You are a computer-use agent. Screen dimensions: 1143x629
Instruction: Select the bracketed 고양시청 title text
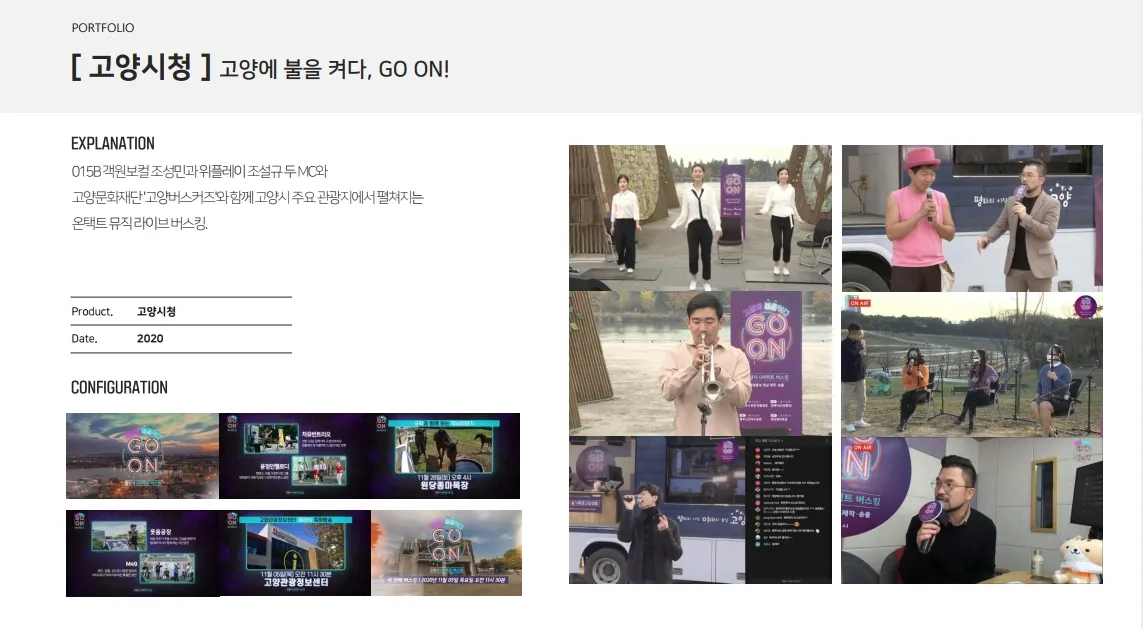141,67
